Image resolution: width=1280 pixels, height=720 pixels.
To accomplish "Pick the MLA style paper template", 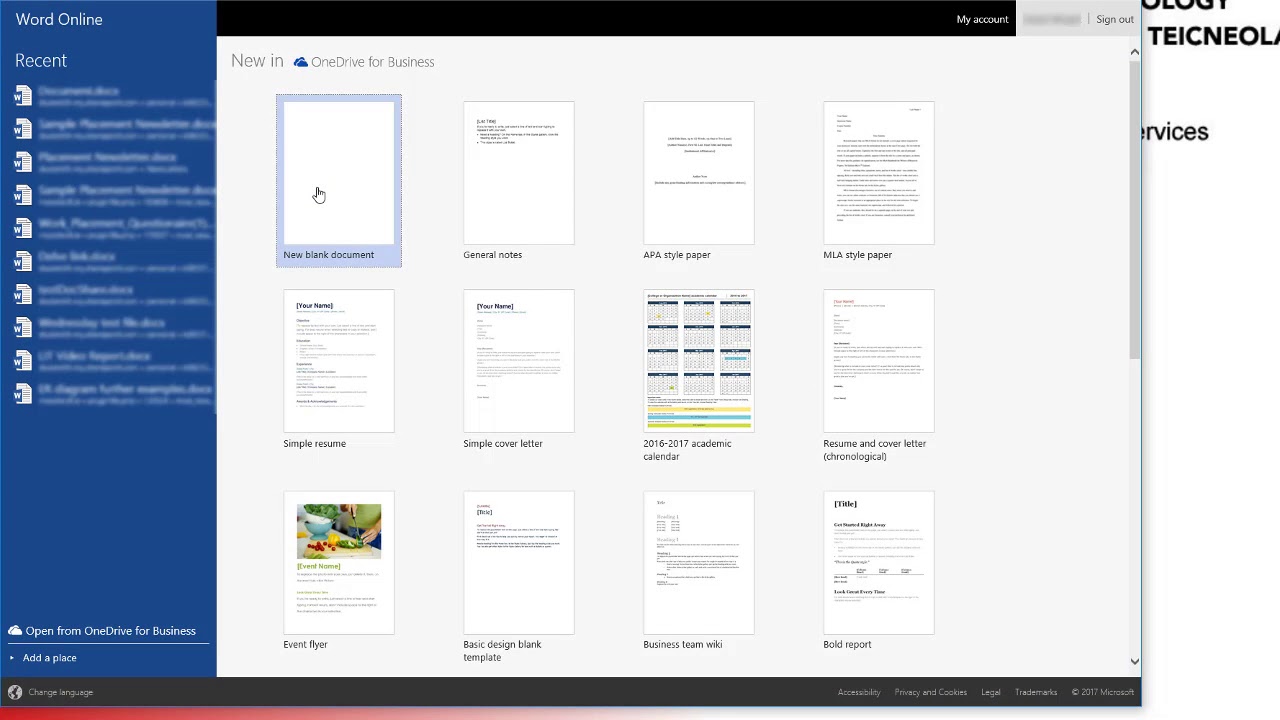I will click(879, 173).
